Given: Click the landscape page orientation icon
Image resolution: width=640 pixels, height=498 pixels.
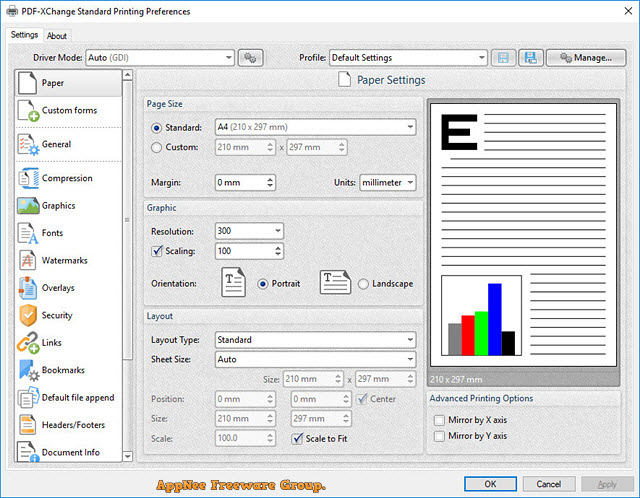Looking at the screenshot, I should click(335, 282).
